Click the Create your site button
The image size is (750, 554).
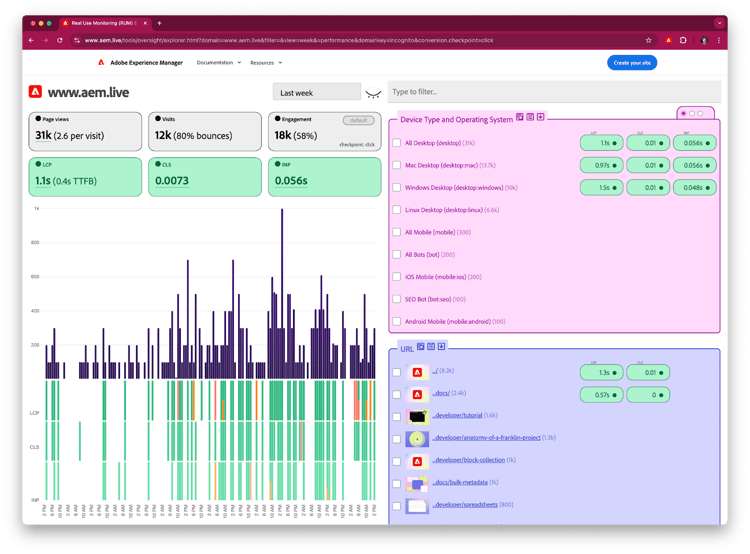point(632,63)
